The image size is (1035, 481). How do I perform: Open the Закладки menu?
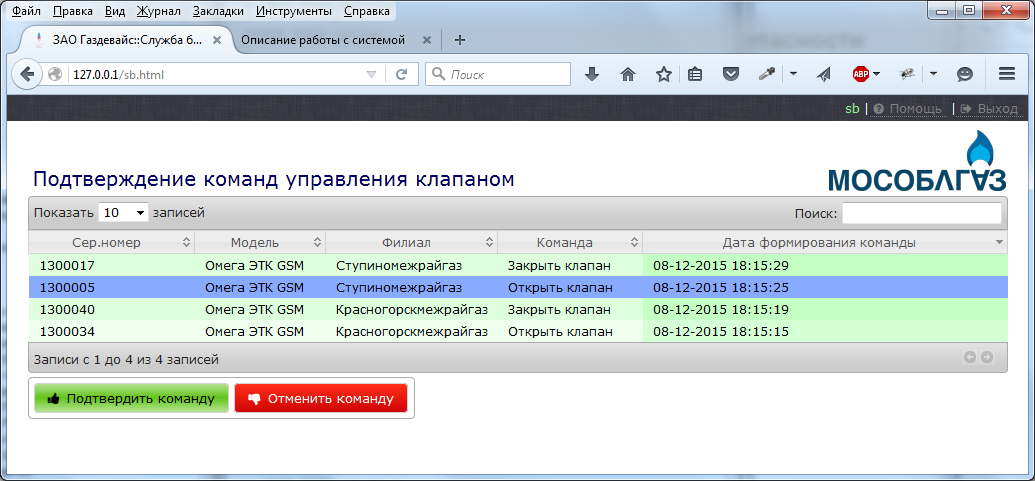tap(218, 11)
